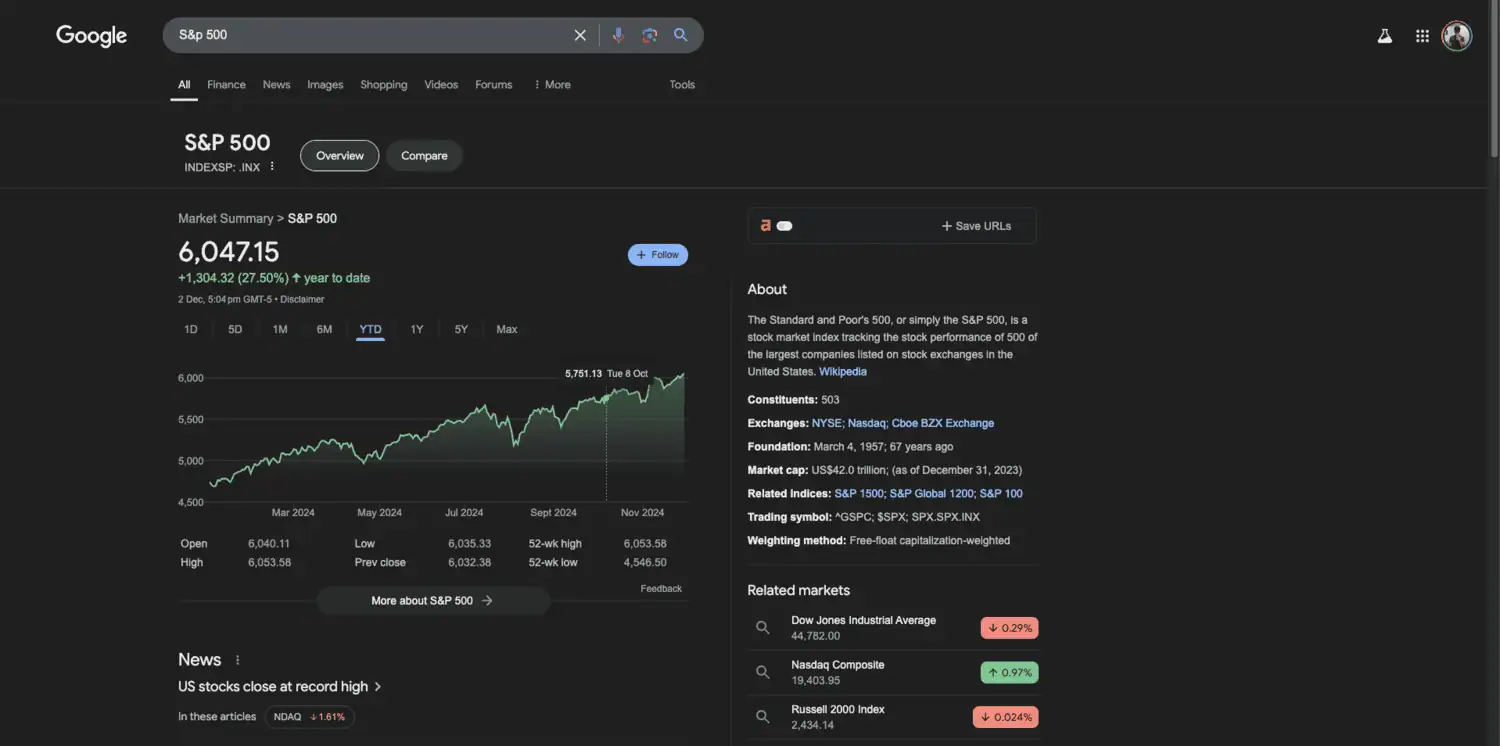This screenshot has width=1500, height=746.
Task: Open the Google account profile picture
Action: [x=1457, y=36]
